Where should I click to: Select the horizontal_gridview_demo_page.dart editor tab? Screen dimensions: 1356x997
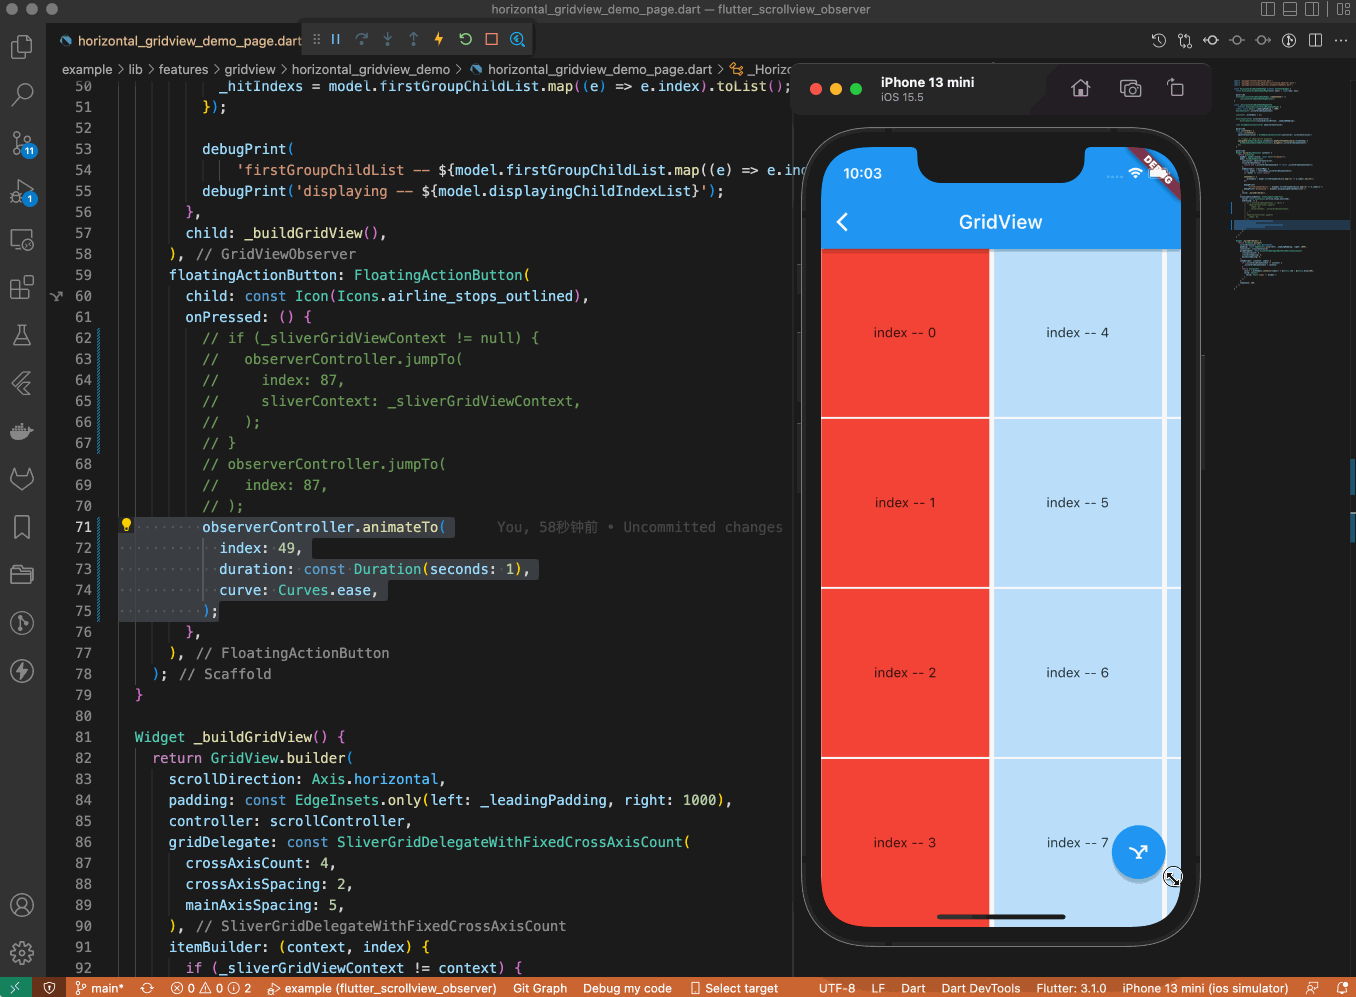(x=181, y=41)
